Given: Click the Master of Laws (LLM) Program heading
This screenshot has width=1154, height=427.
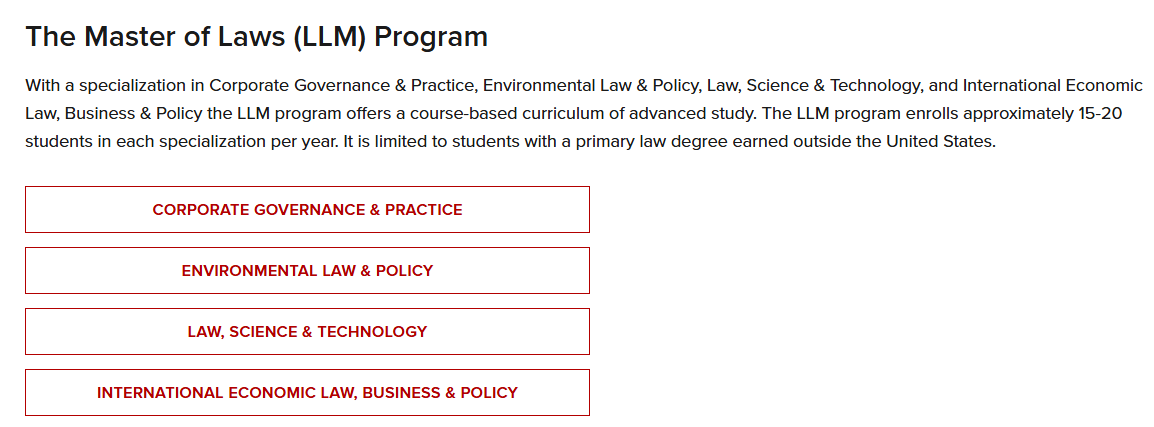Looking at the screenshot, I should 257,37.
